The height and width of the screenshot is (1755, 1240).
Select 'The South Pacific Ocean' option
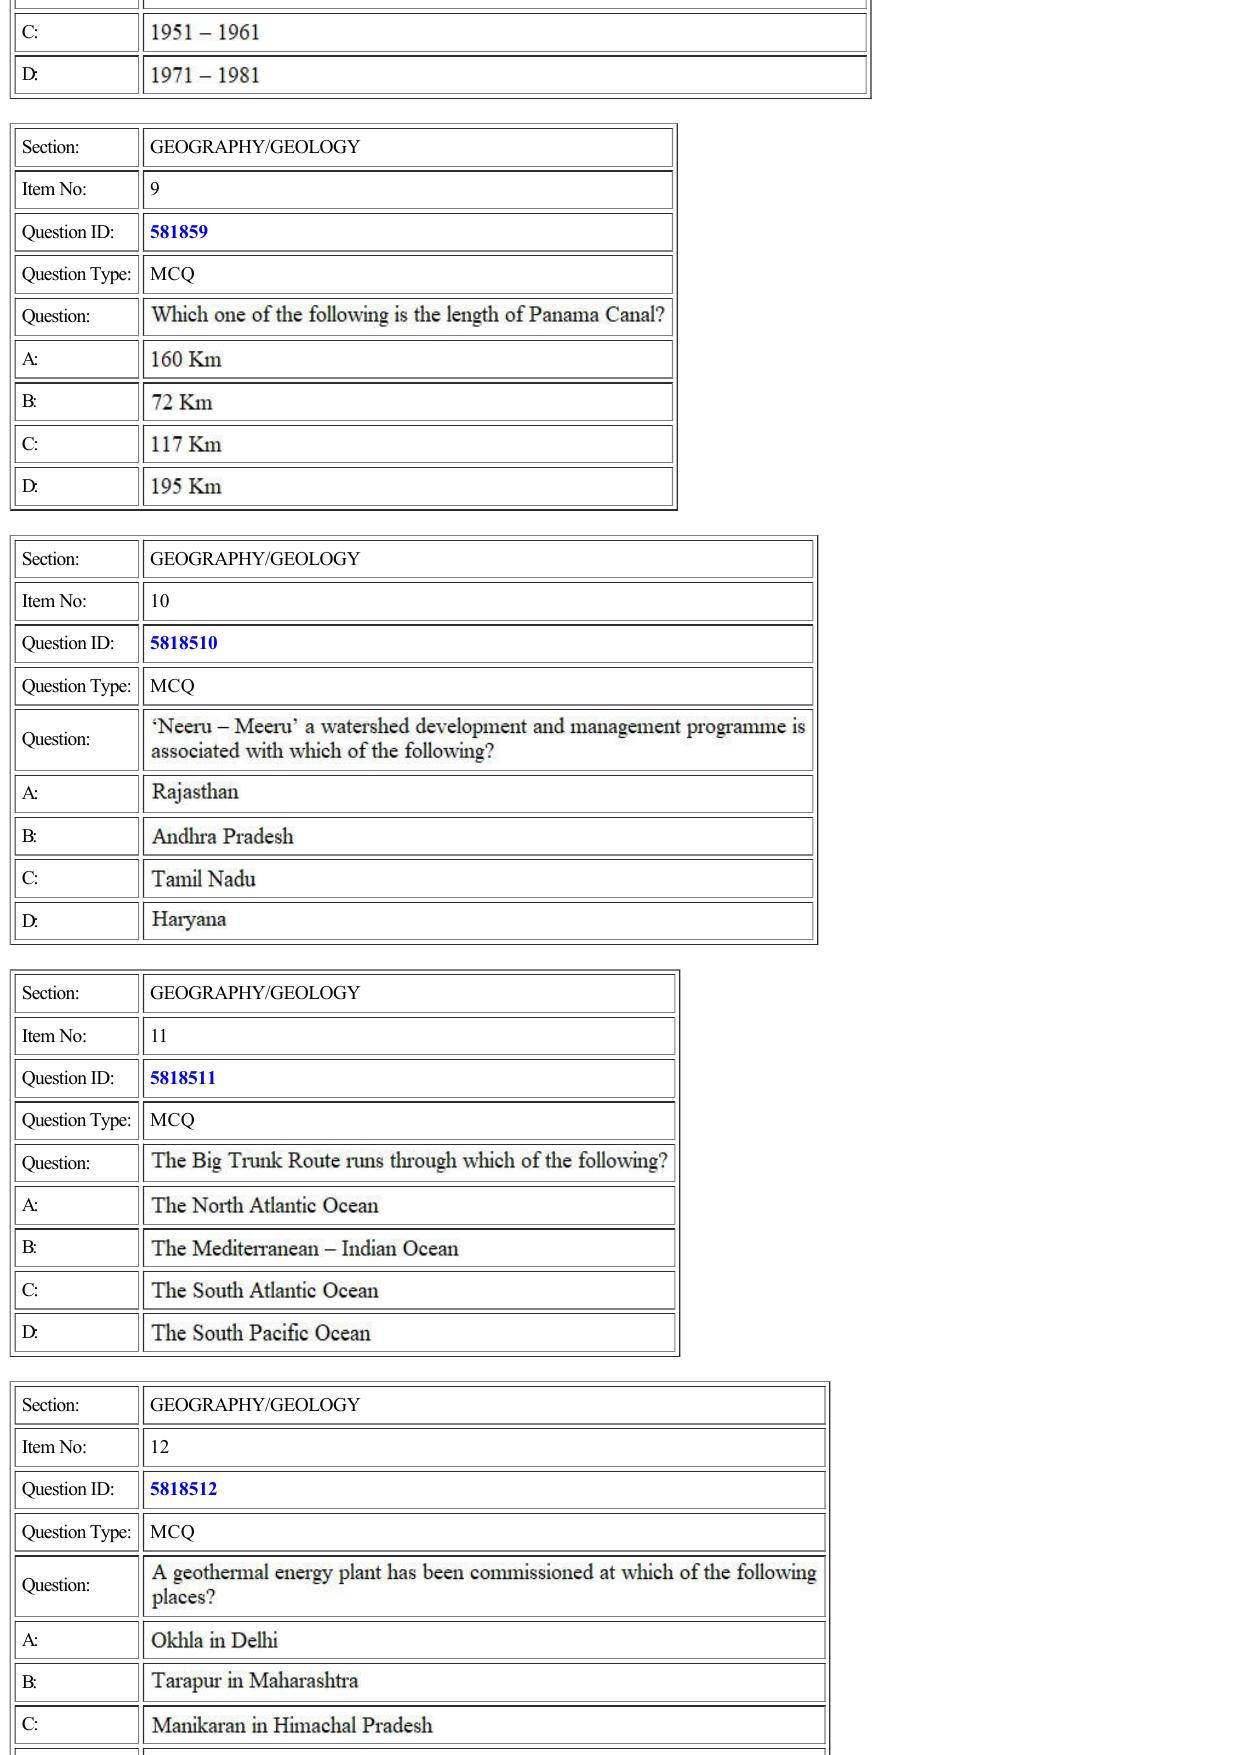[261, 1332]
